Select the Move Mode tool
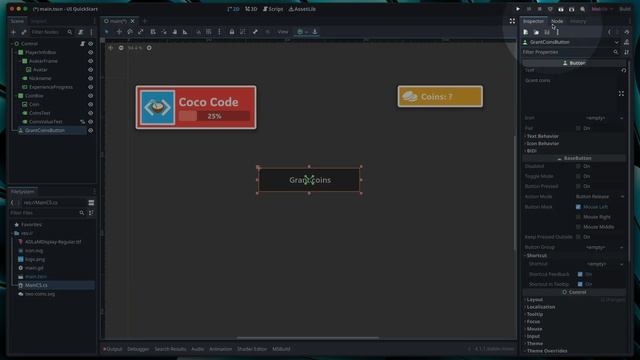This screenshot has height=360, width=640. click(x=119, y=32)
